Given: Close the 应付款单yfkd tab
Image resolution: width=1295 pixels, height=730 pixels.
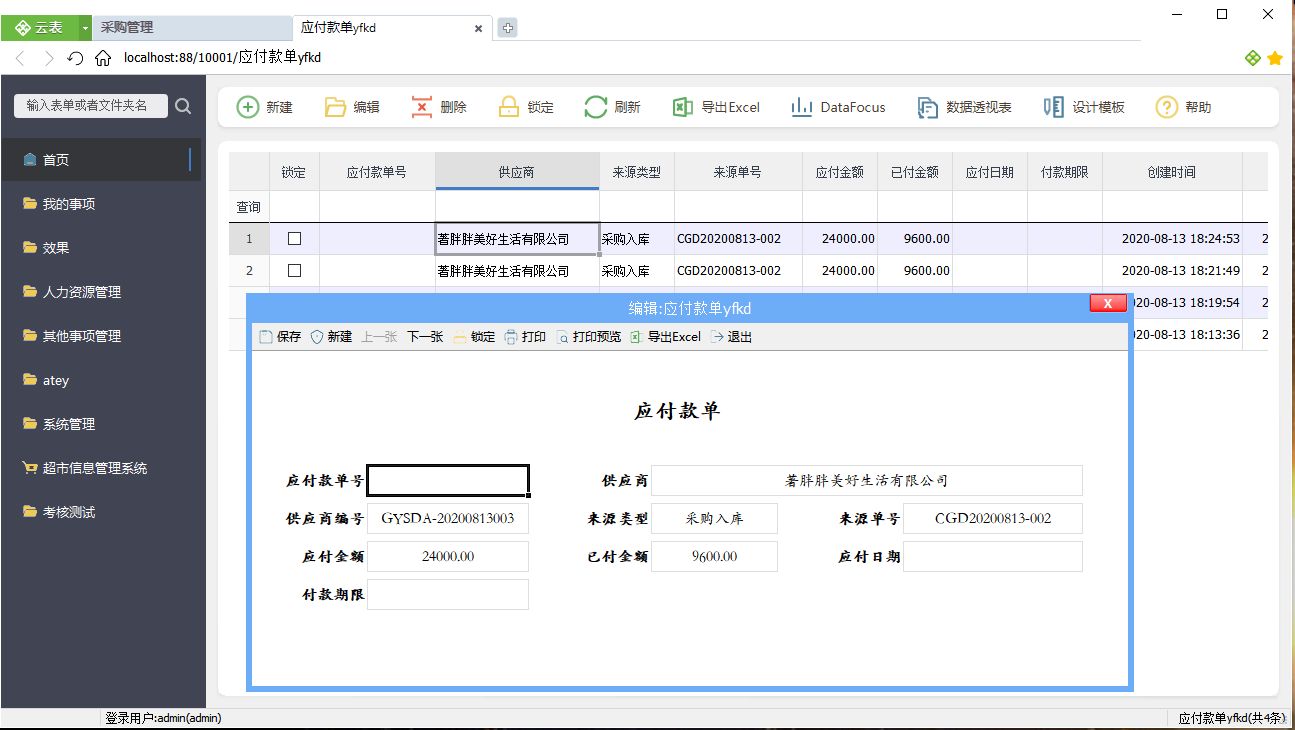Looking at the screenshot, I should pyautogui.click(x=479, y=29).
